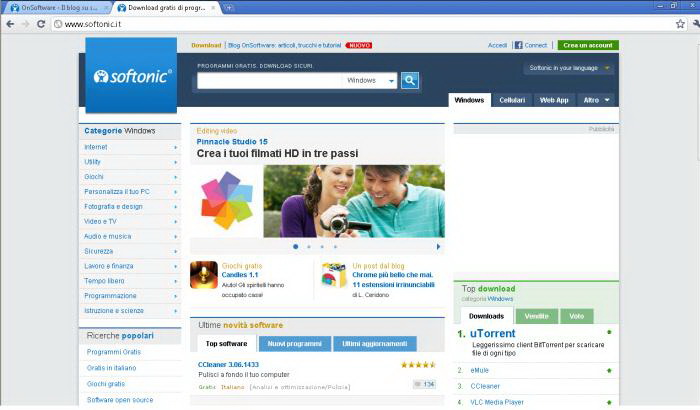
Task: Open the Audio e musica category
Action: (108, 236)
